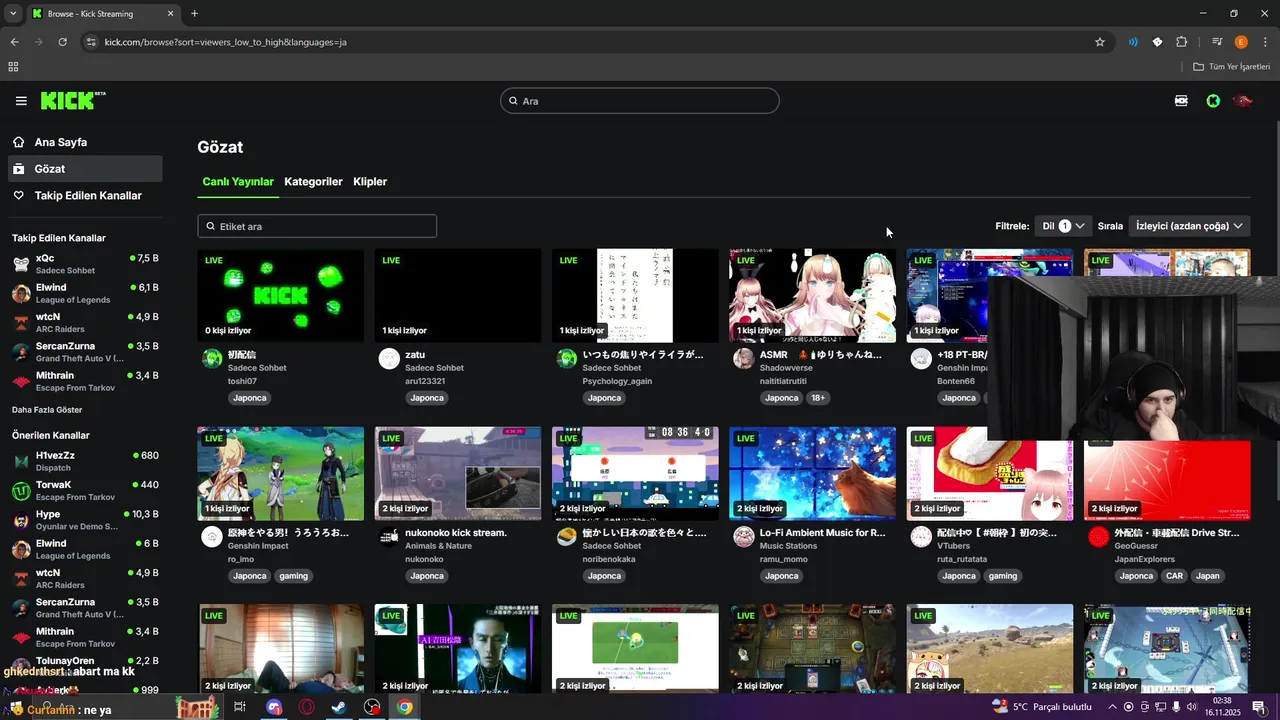Click the Ara search box

pyautogui.click(x=639, y=101)
